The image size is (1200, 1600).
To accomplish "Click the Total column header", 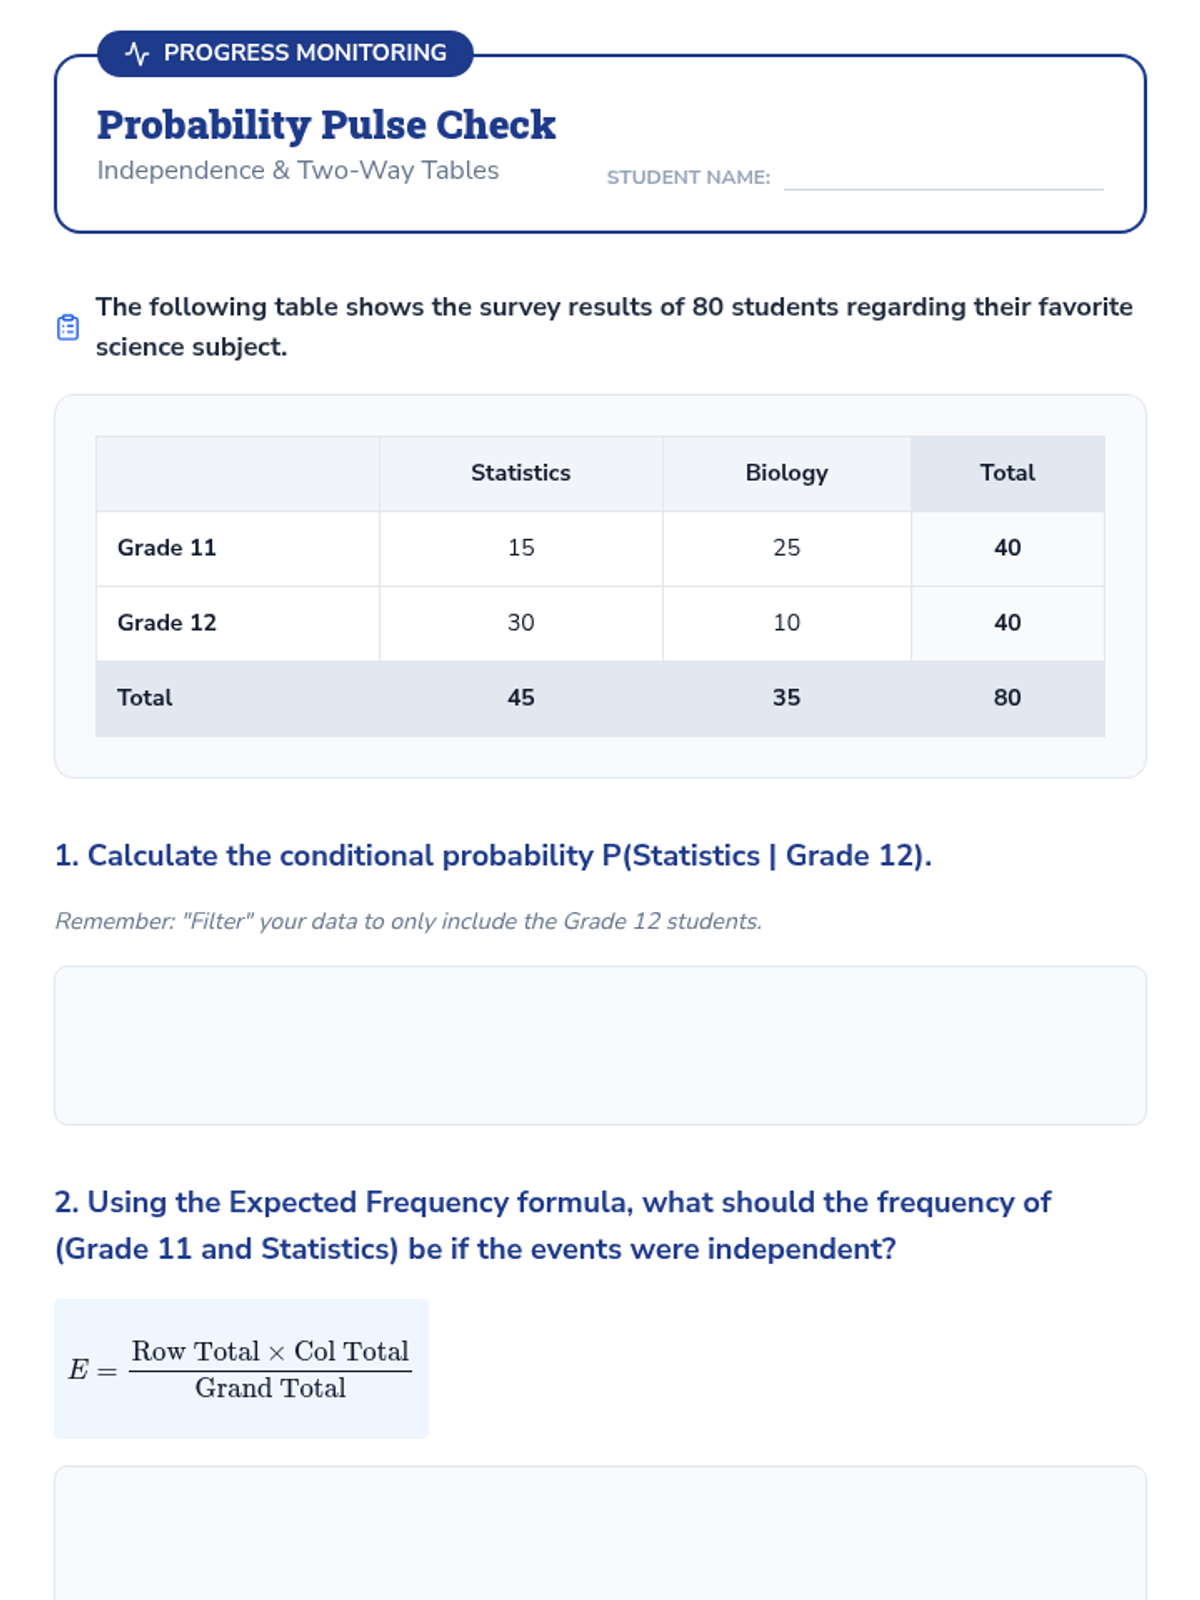I will (x=1006, y=473).
